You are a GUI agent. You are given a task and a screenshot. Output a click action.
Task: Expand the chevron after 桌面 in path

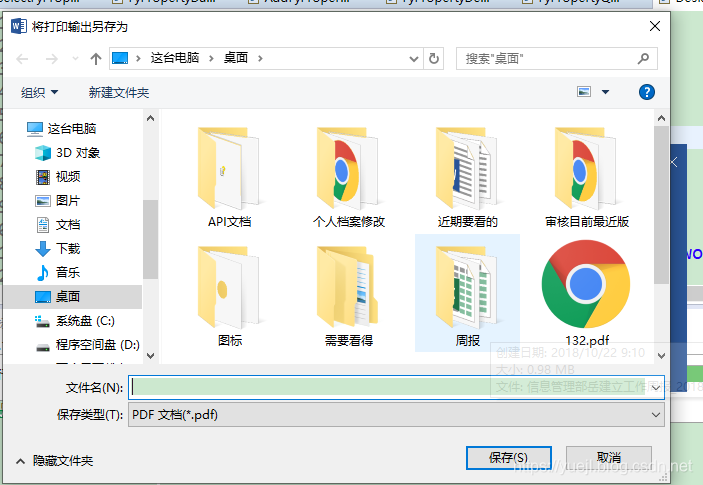(x=260, y=58)
